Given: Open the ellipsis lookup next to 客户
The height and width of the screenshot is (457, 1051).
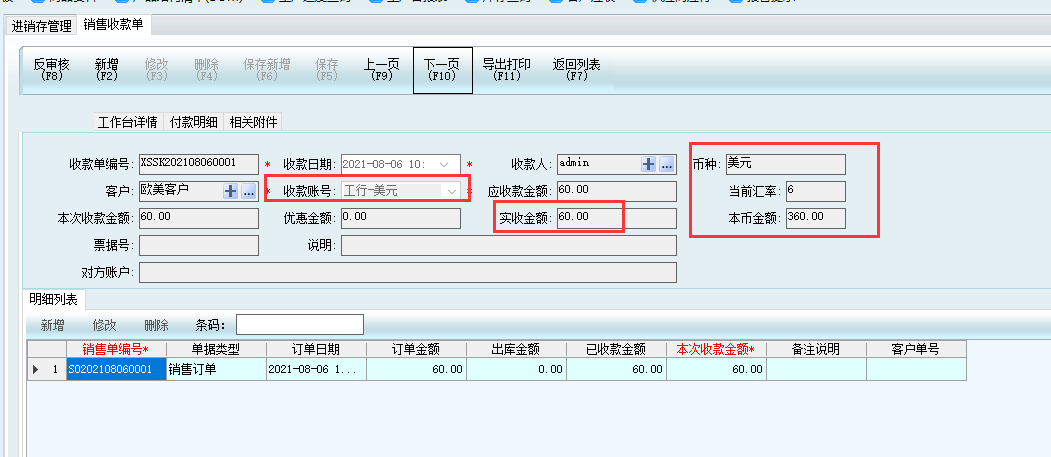Looking at the screenshot, I should coord(249,191).
